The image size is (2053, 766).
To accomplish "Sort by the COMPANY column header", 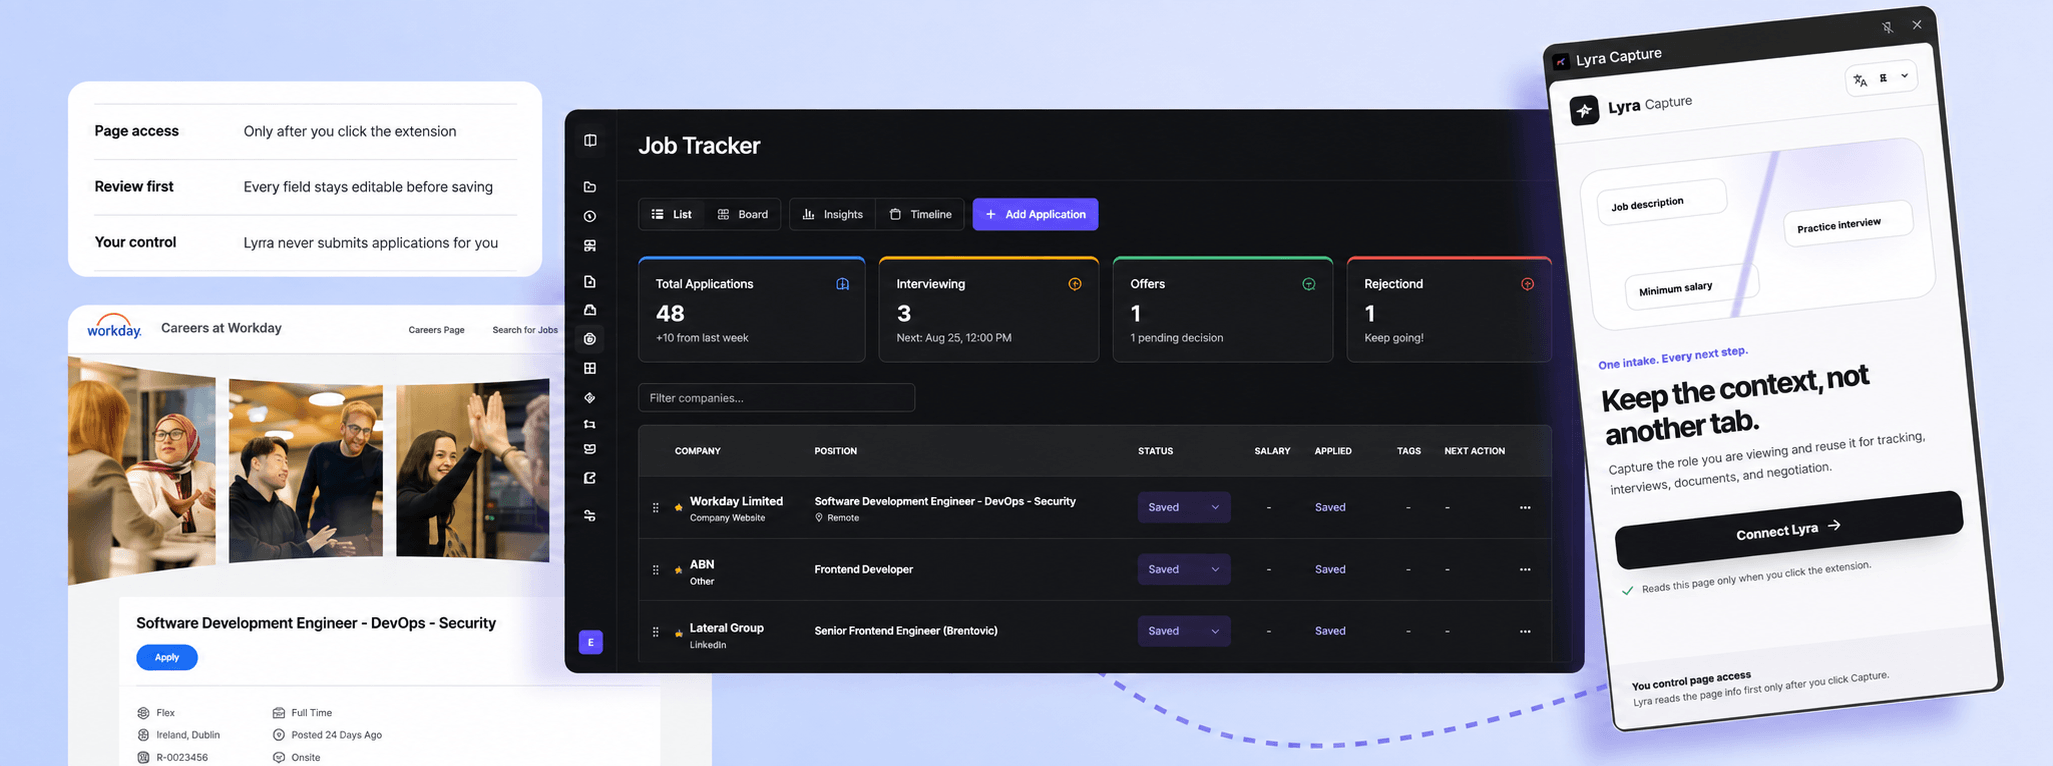I will pos(698,452).
